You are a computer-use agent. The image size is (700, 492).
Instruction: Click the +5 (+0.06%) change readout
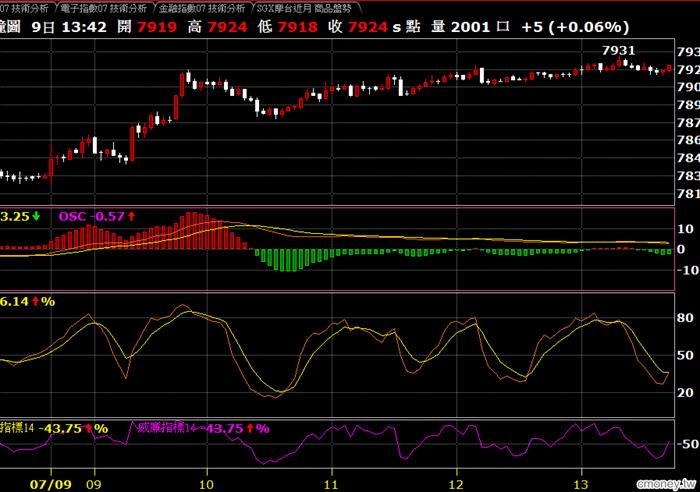point(575,27)
